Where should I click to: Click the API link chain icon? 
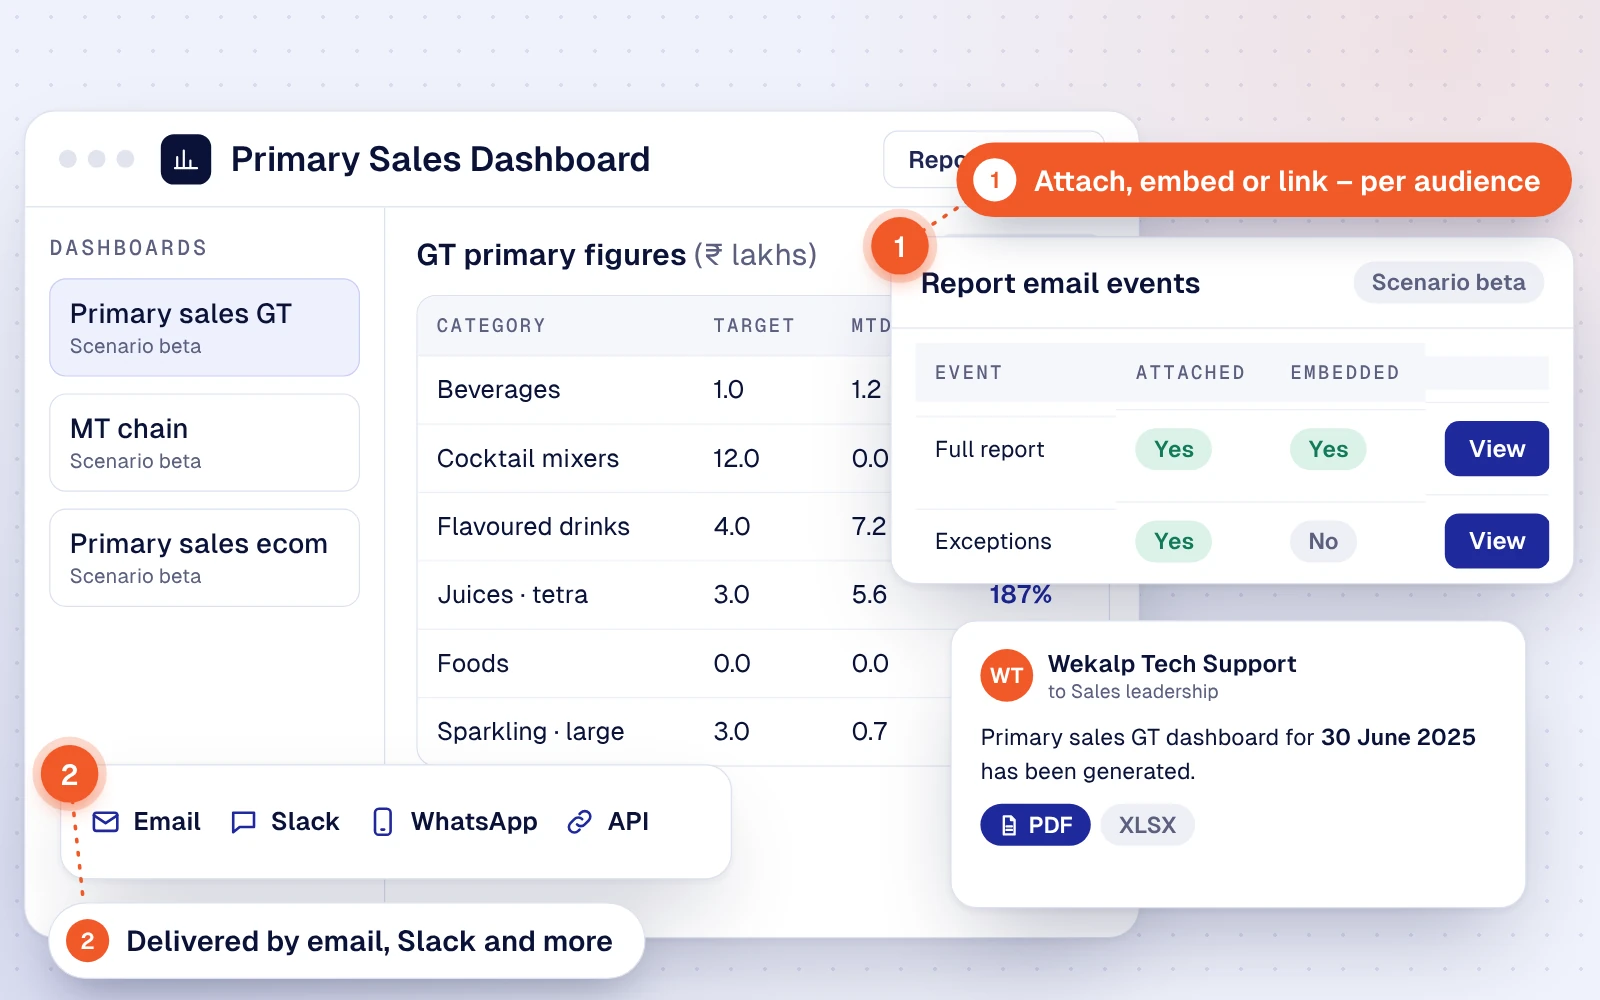point(579,822)
